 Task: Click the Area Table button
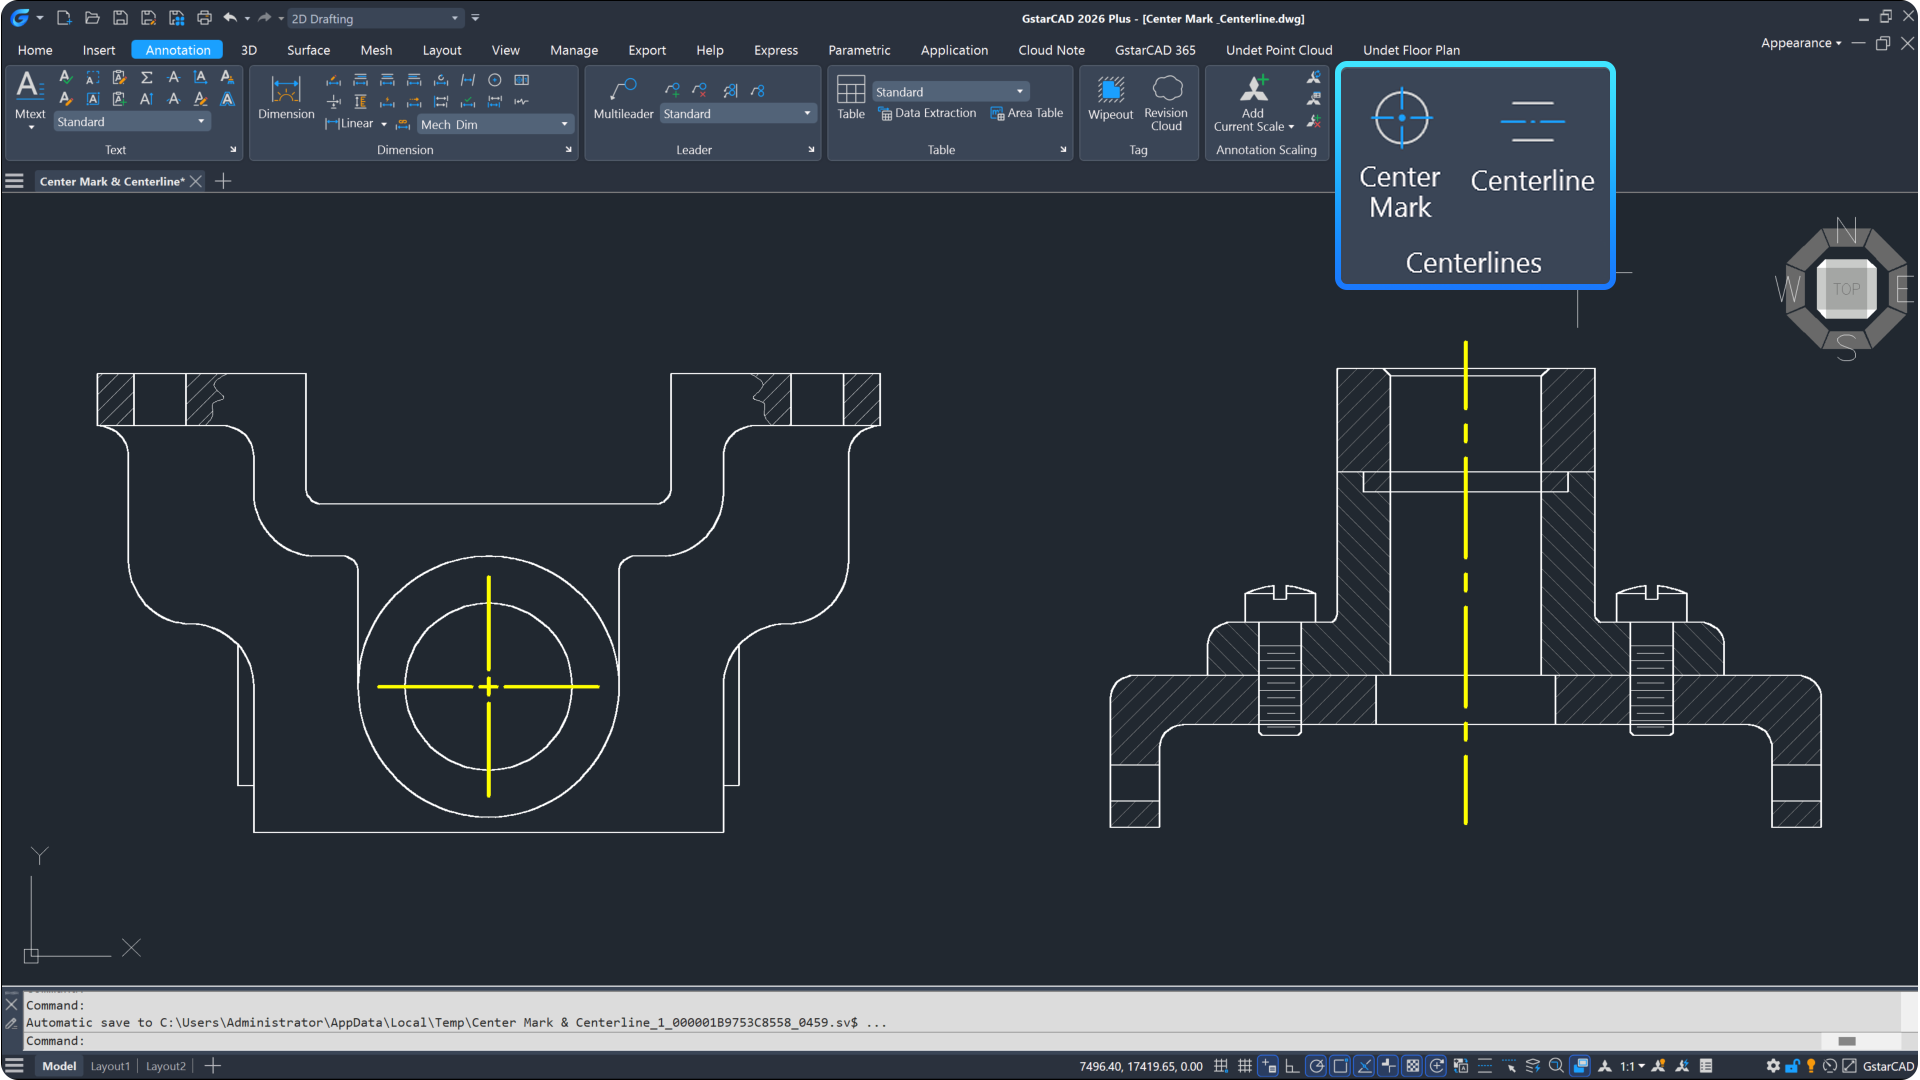point(1026,113)
